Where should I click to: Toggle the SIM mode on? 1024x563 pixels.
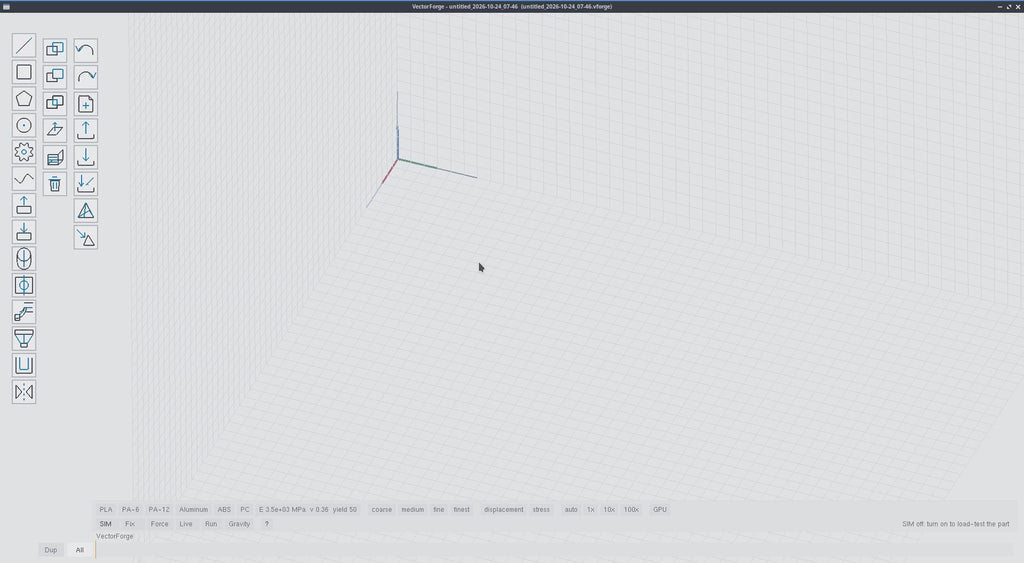tap(105, 524)
